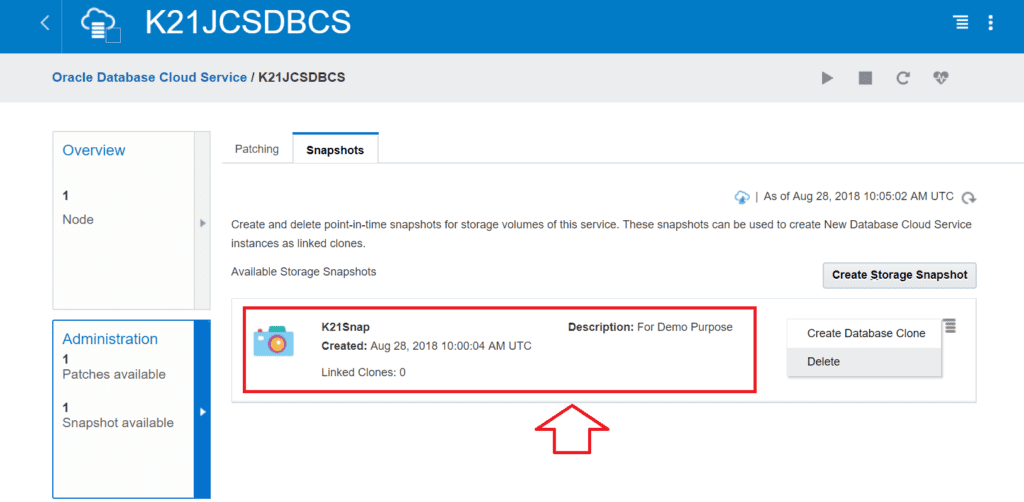Viewport: 1024px width, 502px height.
Task: Click the K21Snap camera icon
Action: point(274,341)
